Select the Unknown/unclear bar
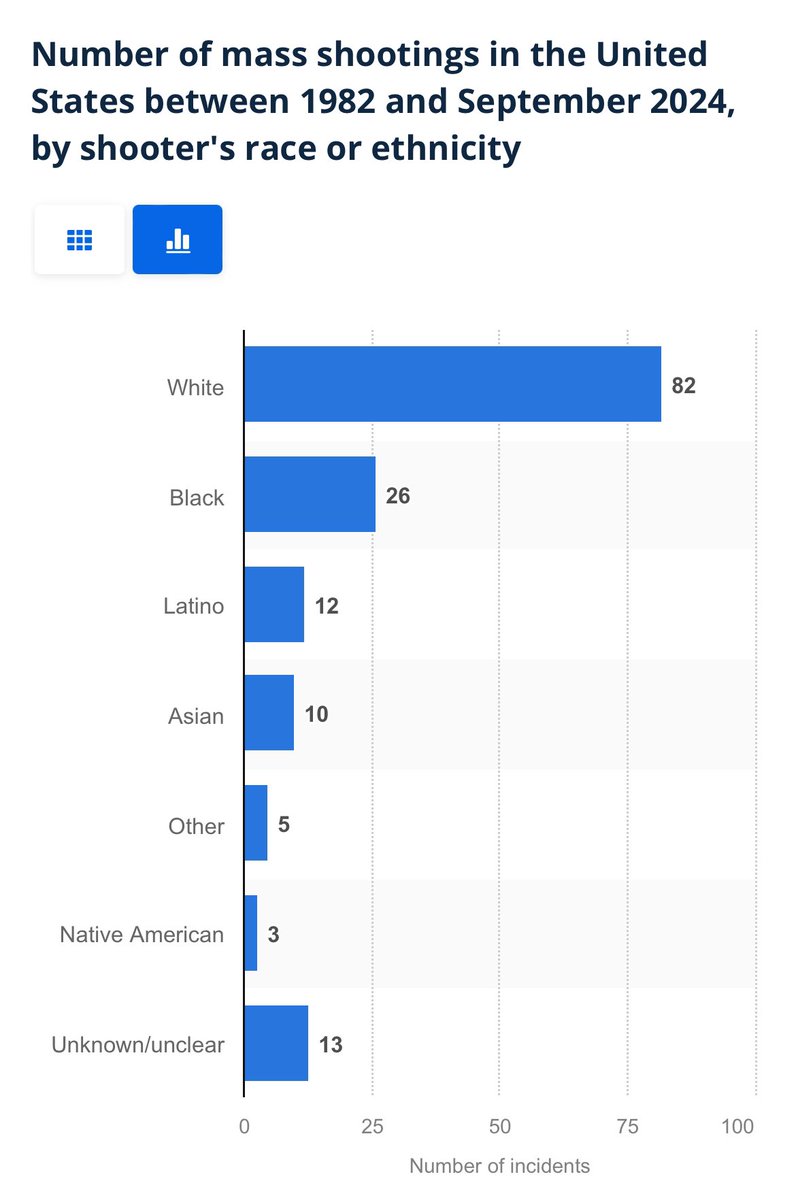Viewport: 796px width, 1200px height. (x=277, y=1043)
